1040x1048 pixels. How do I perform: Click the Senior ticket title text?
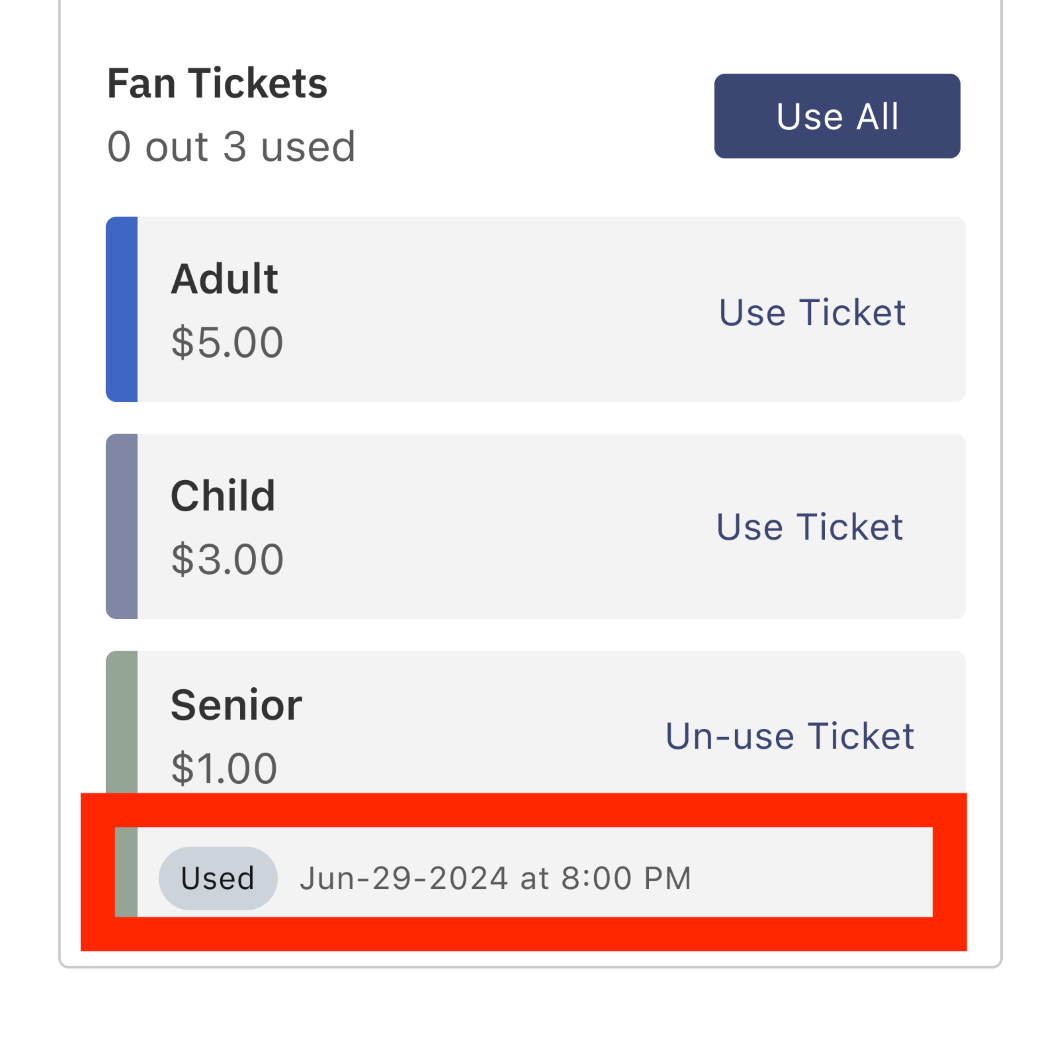236,704
